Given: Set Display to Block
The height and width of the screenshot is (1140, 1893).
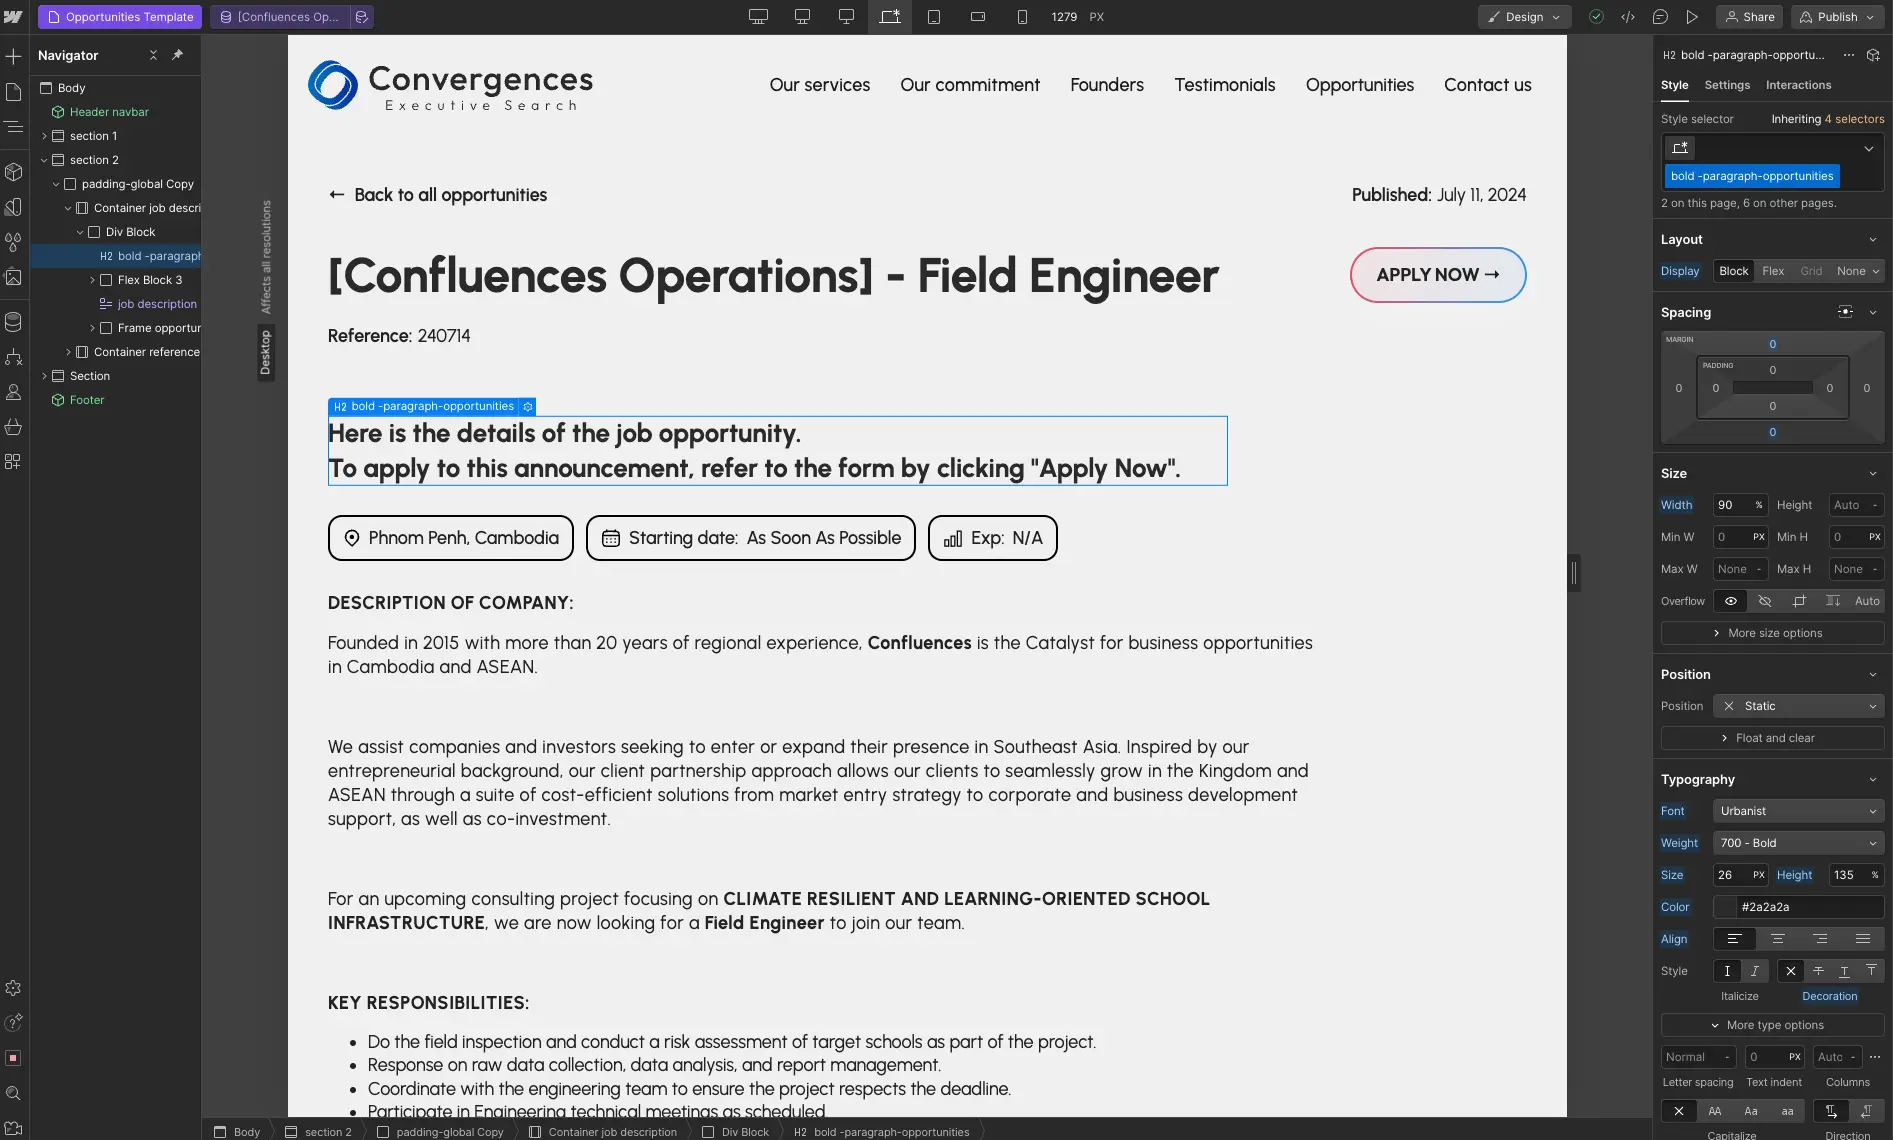Looking at the screenshot, I should (x=1734, y=271).
